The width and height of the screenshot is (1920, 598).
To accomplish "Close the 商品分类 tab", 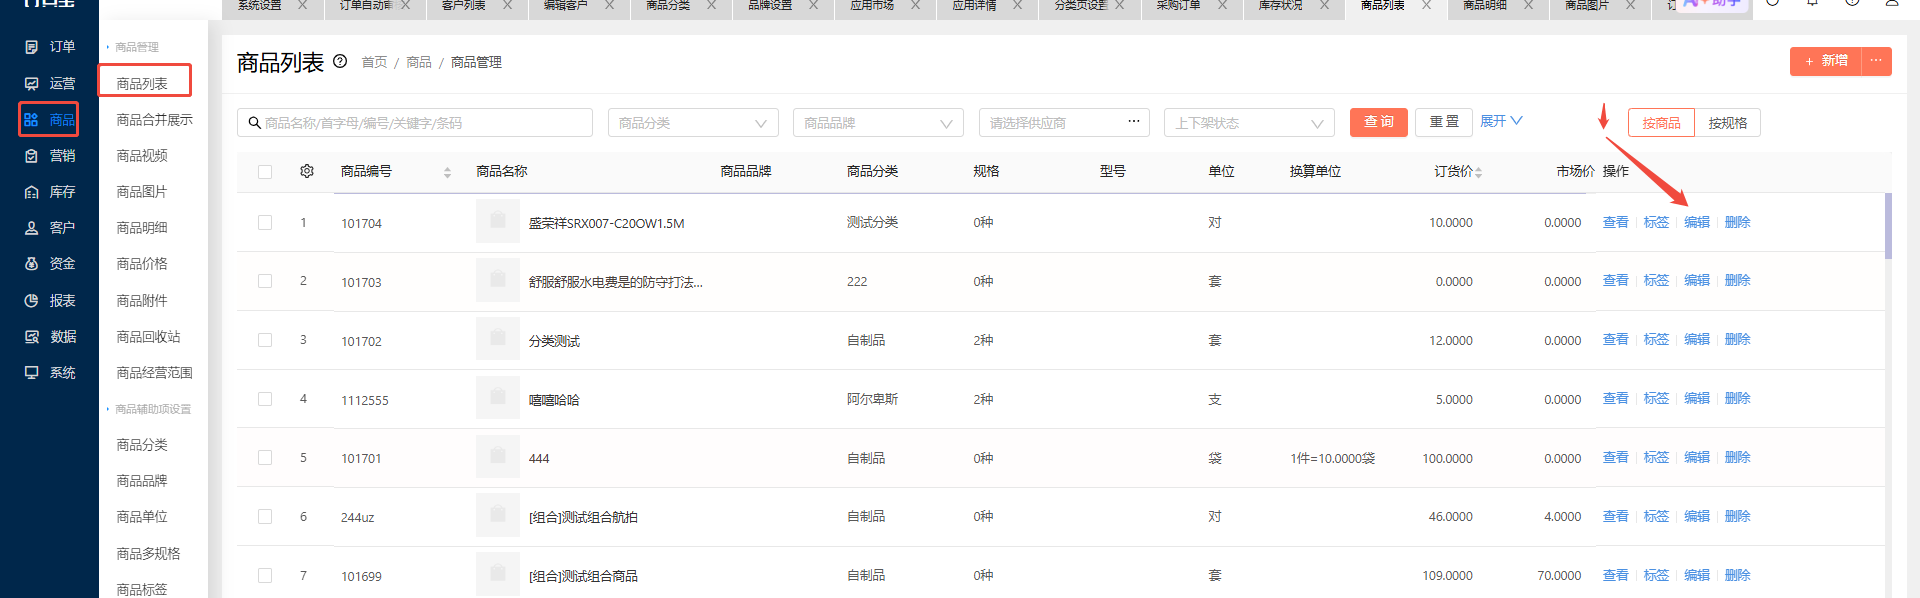I will [x=711, y=5].
